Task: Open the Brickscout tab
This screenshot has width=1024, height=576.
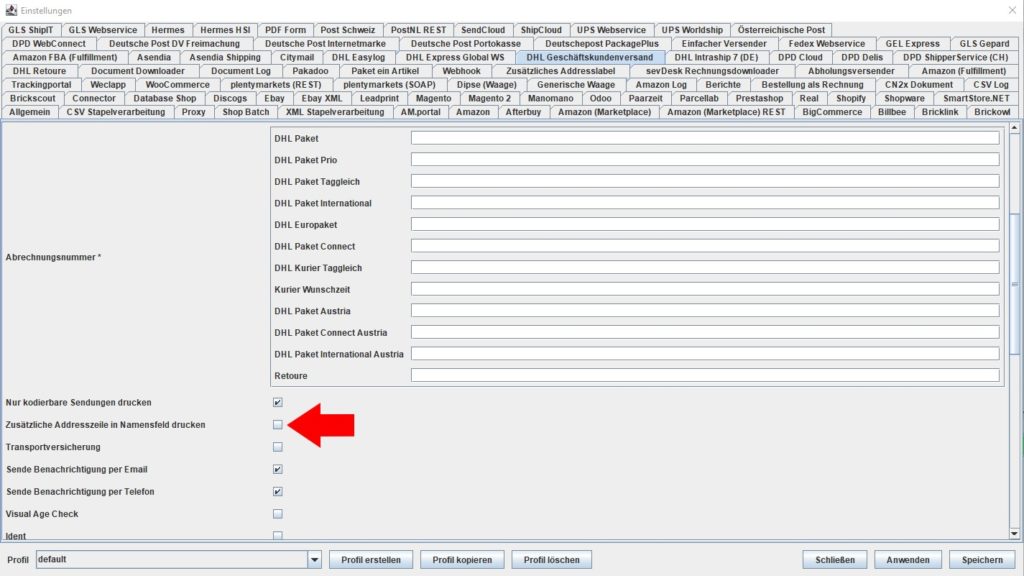Action: coord(33,99)
